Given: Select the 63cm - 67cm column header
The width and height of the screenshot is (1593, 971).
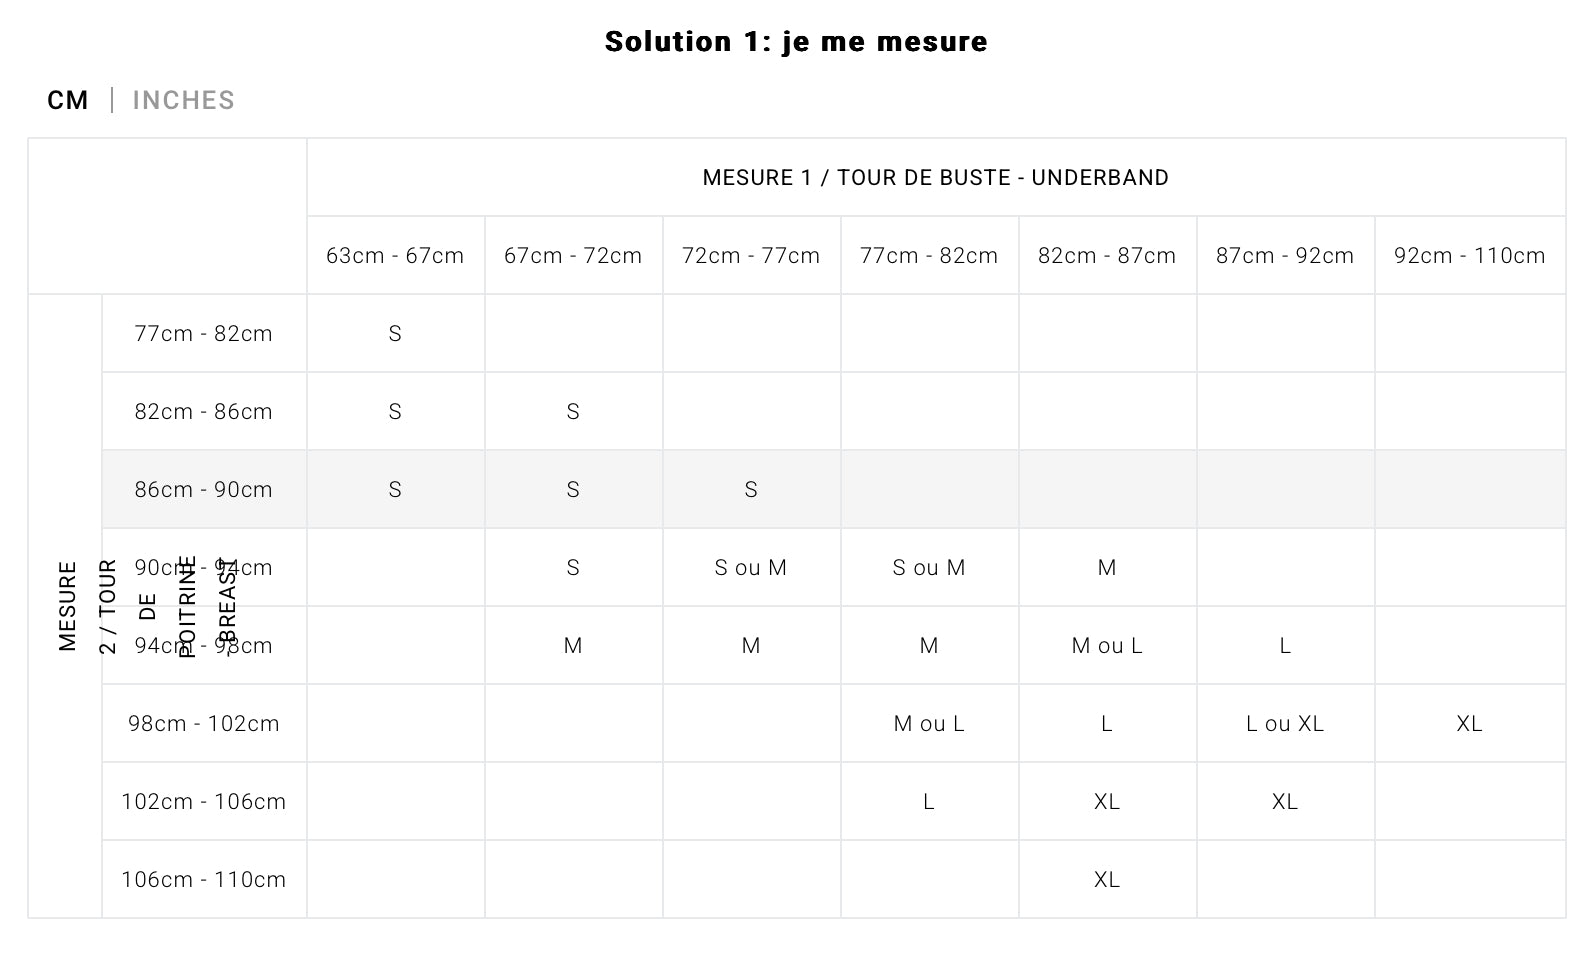Looking at the screenshot, I should 395,255.
